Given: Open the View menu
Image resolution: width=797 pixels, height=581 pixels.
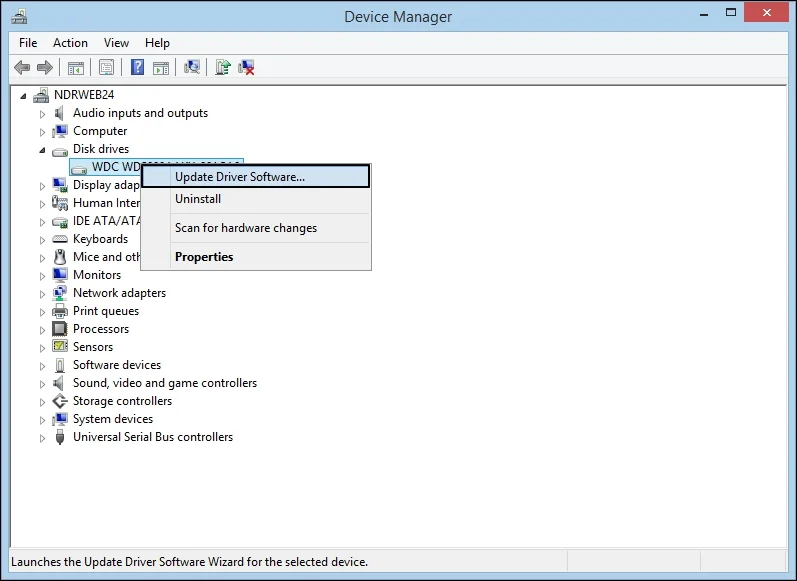Looking at the screenshot, I should pyautogui.click(x=116, y=43).
